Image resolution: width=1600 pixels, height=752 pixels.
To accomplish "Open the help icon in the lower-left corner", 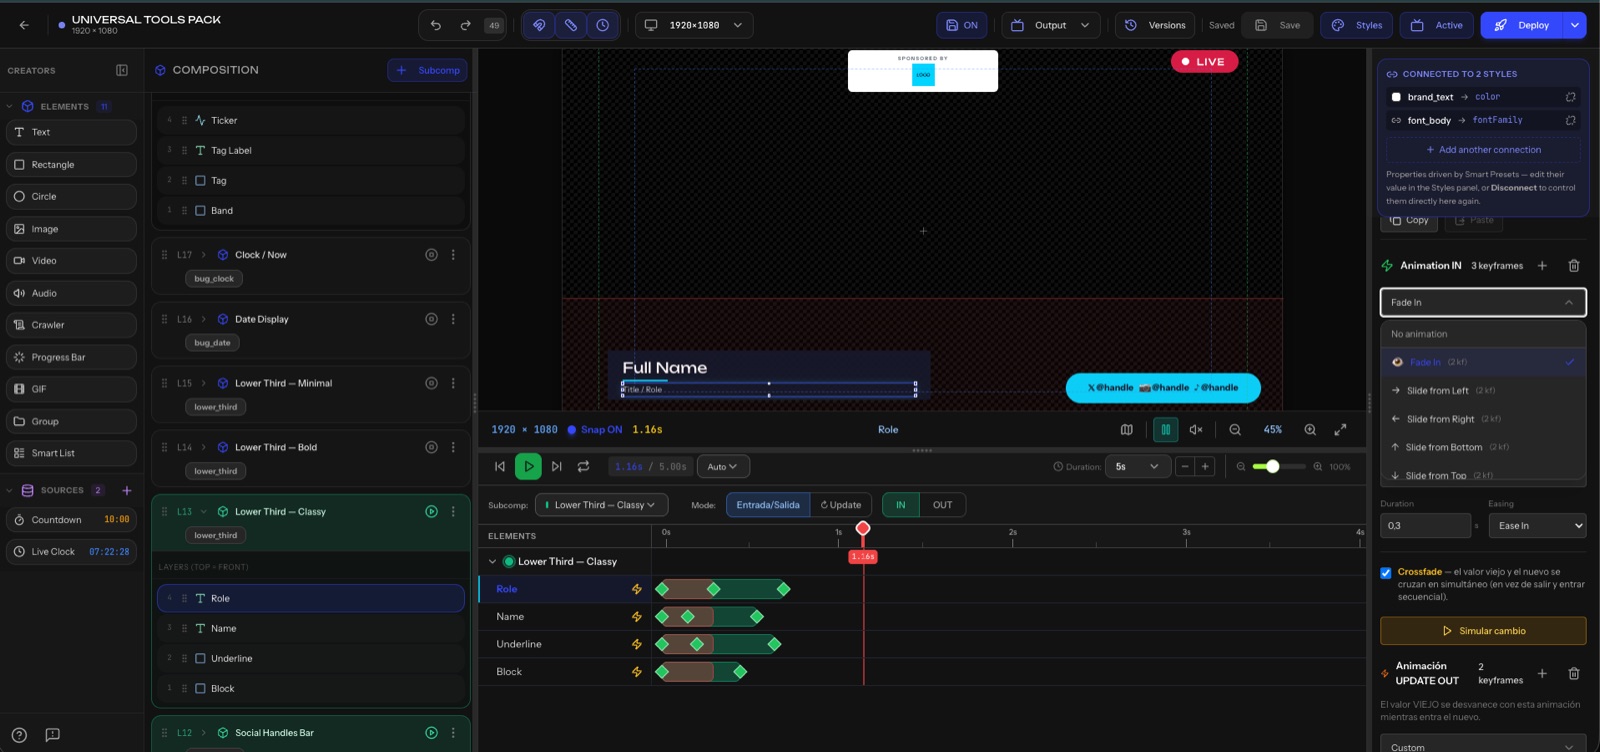I will [19, 735].
